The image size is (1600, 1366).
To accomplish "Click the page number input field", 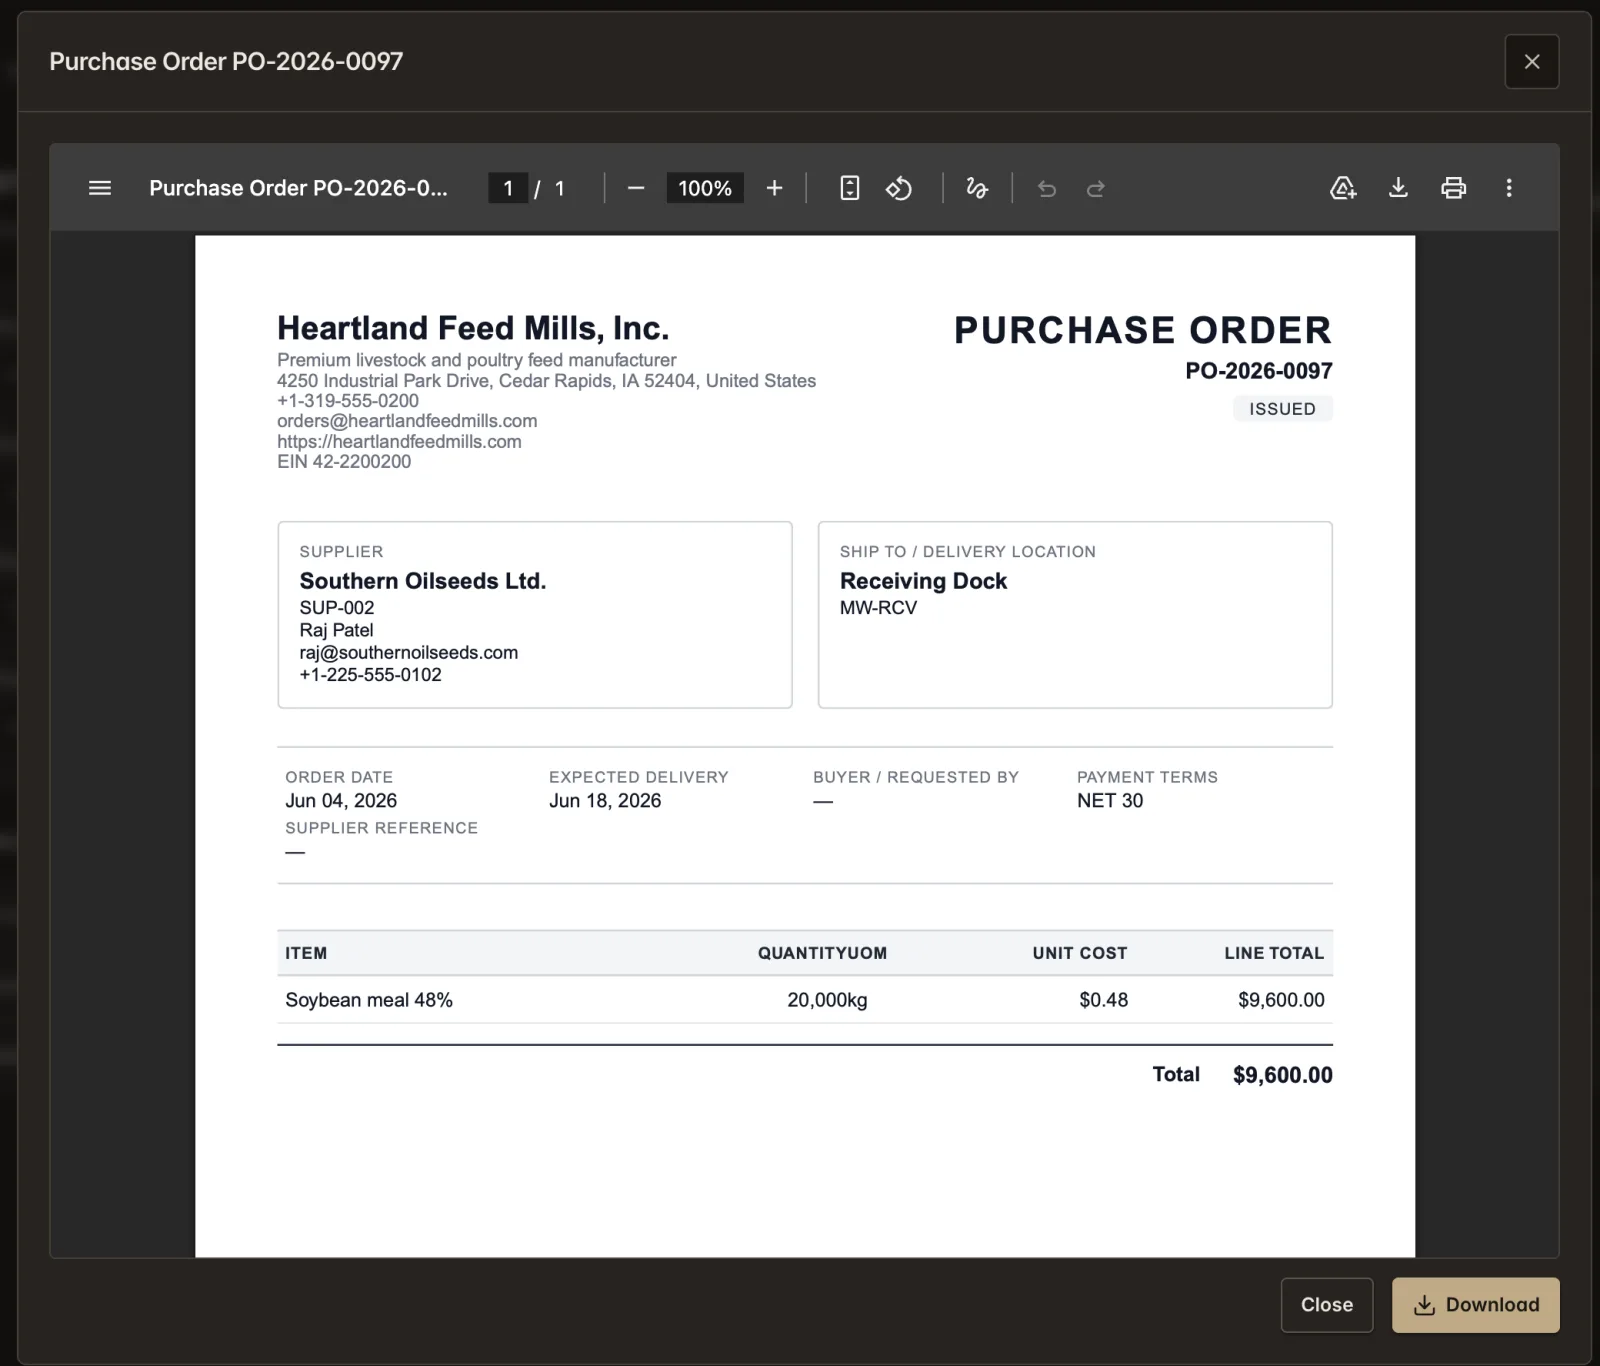I will pyautogui.click(x=508, y=188).
